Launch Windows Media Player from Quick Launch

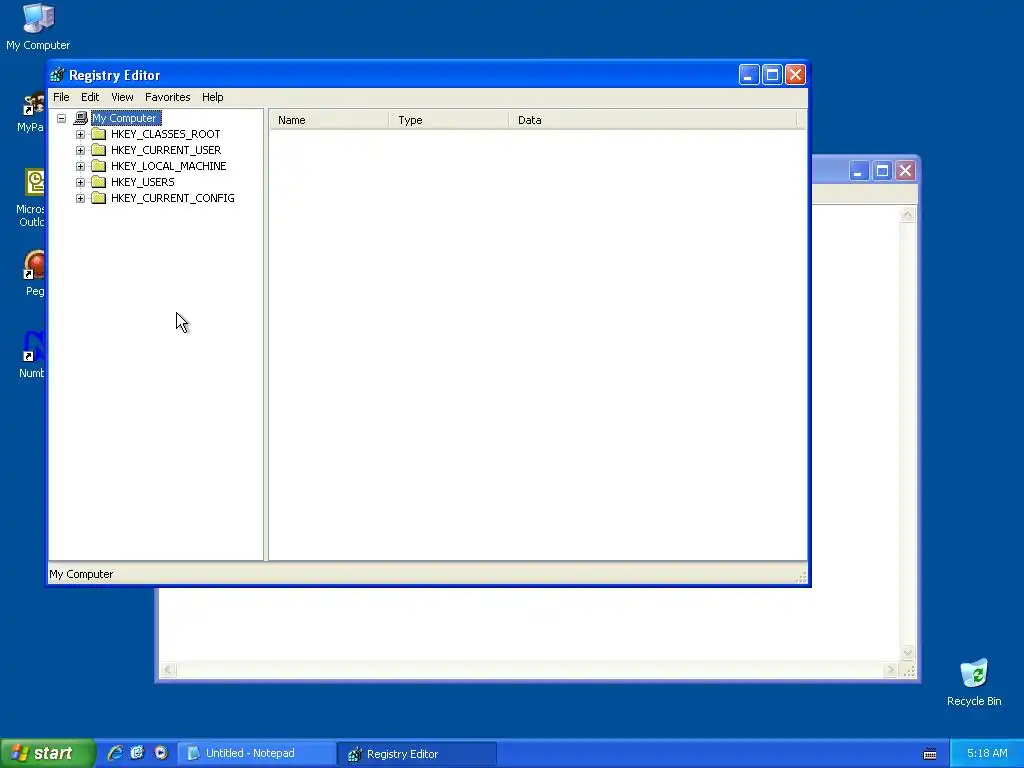[x=161, y=753]
